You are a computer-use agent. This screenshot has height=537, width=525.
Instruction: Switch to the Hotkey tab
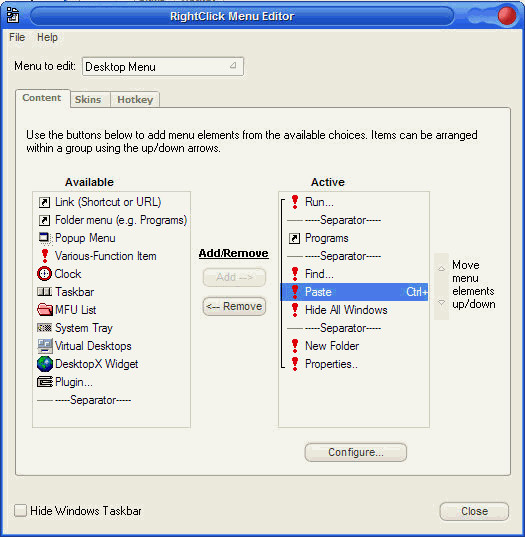(x=135, y=100)
